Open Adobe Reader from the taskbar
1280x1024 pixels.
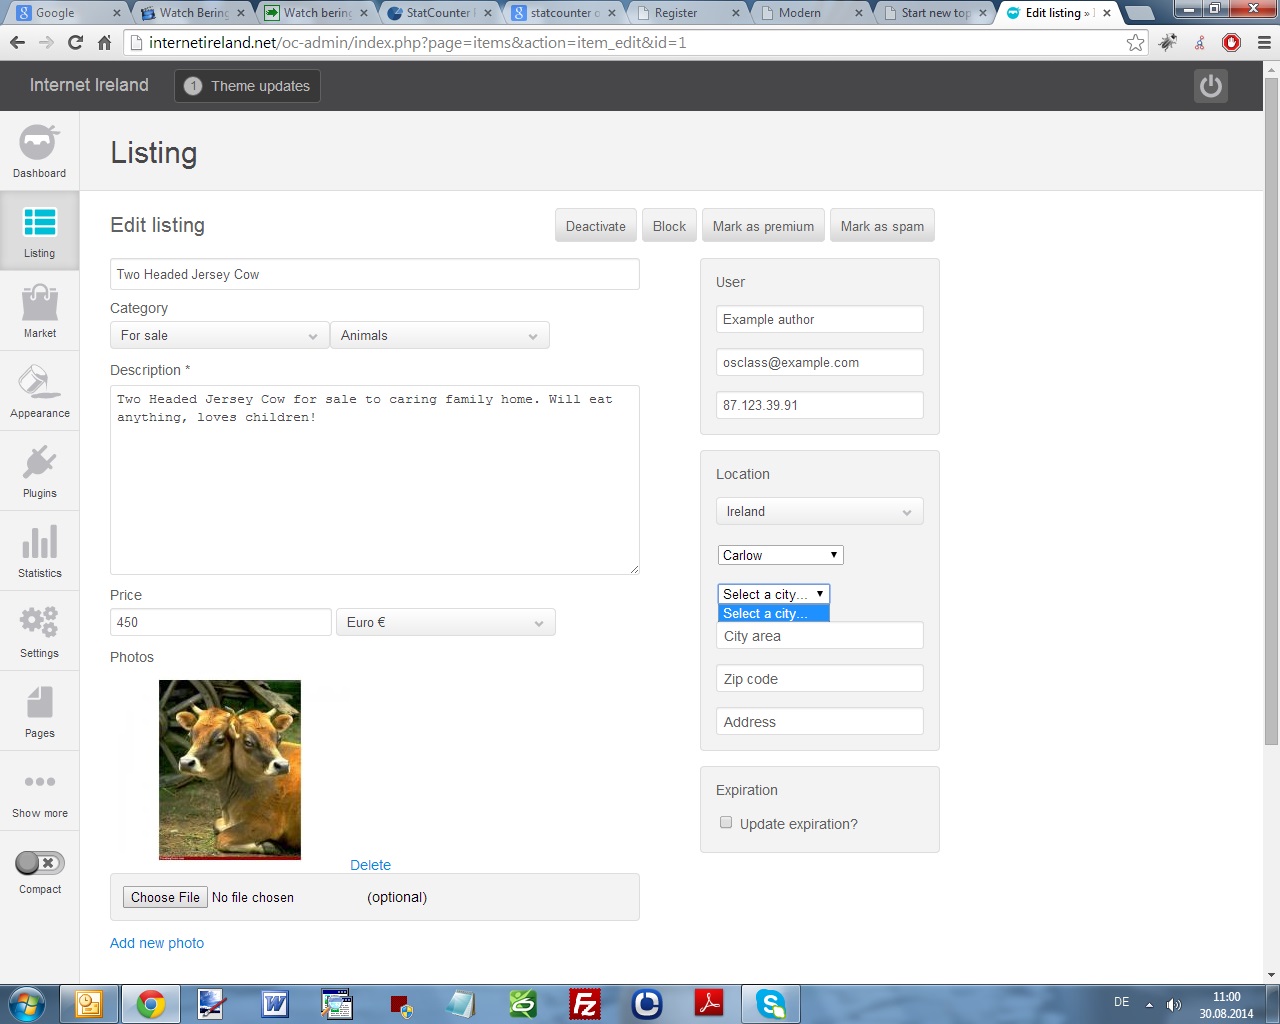(x=709, y=1004)
